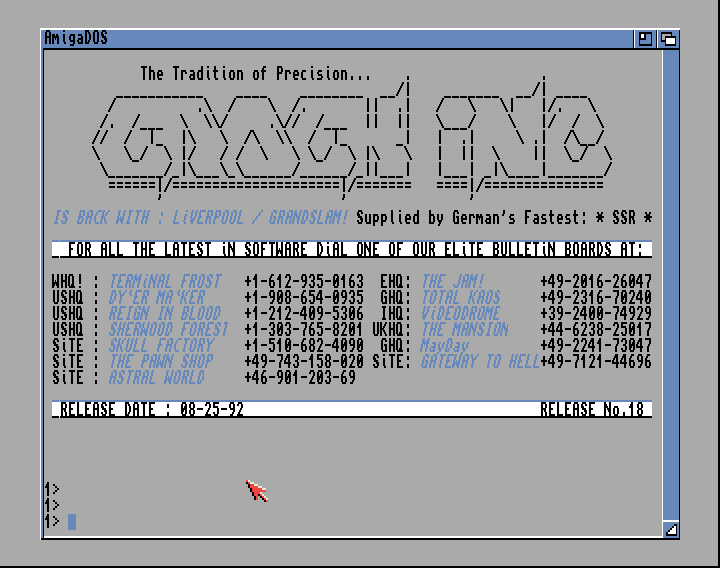Click the AmigaDOS window zoom gadget
Screen dimensions: 720x568
click(645, 39)
